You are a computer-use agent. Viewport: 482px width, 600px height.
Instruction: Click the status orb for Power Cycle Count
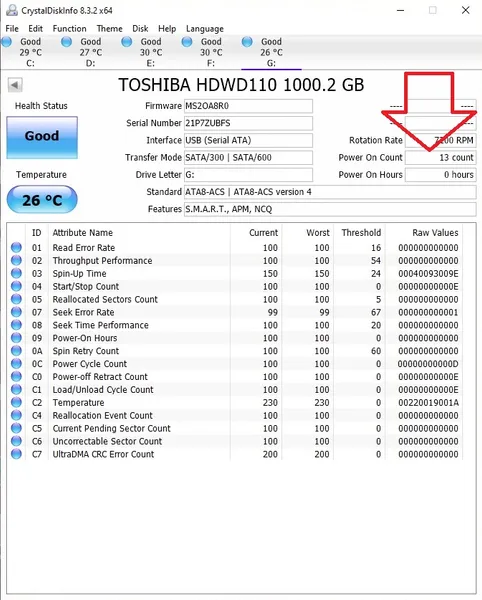(16, 364)
